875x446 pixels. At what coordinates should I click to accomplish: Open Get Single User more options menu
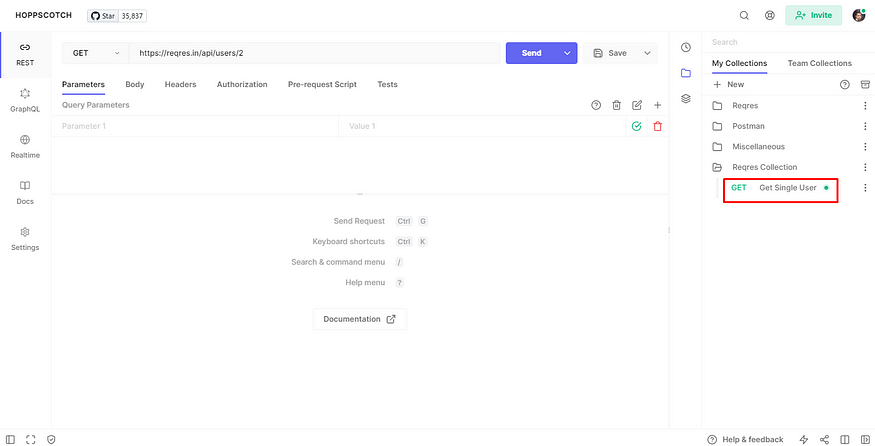point(865,188)
